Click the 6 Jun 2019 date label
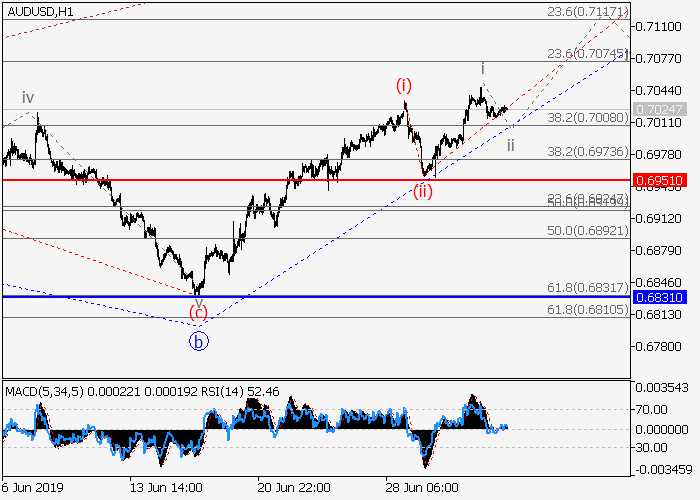700x500 pixels. [x=32, y=489]
